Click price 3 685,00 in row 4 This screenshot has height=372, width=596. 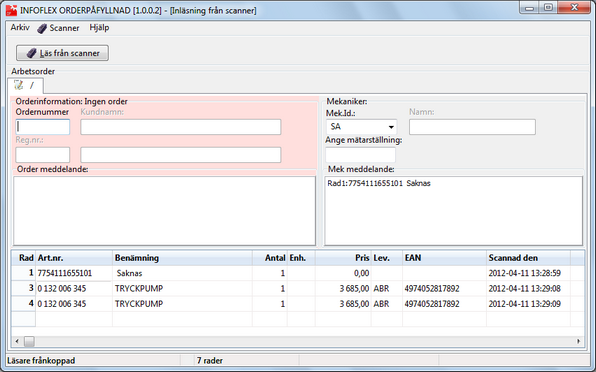[343, 304]
